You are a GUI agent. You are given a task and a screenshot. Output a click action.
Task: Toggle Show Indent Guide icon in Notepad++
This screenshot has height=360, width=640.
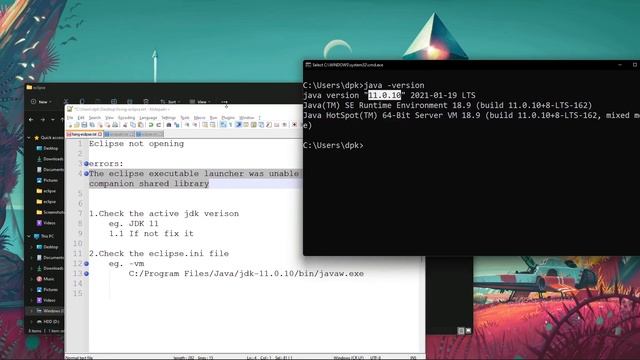pos(238,125)
